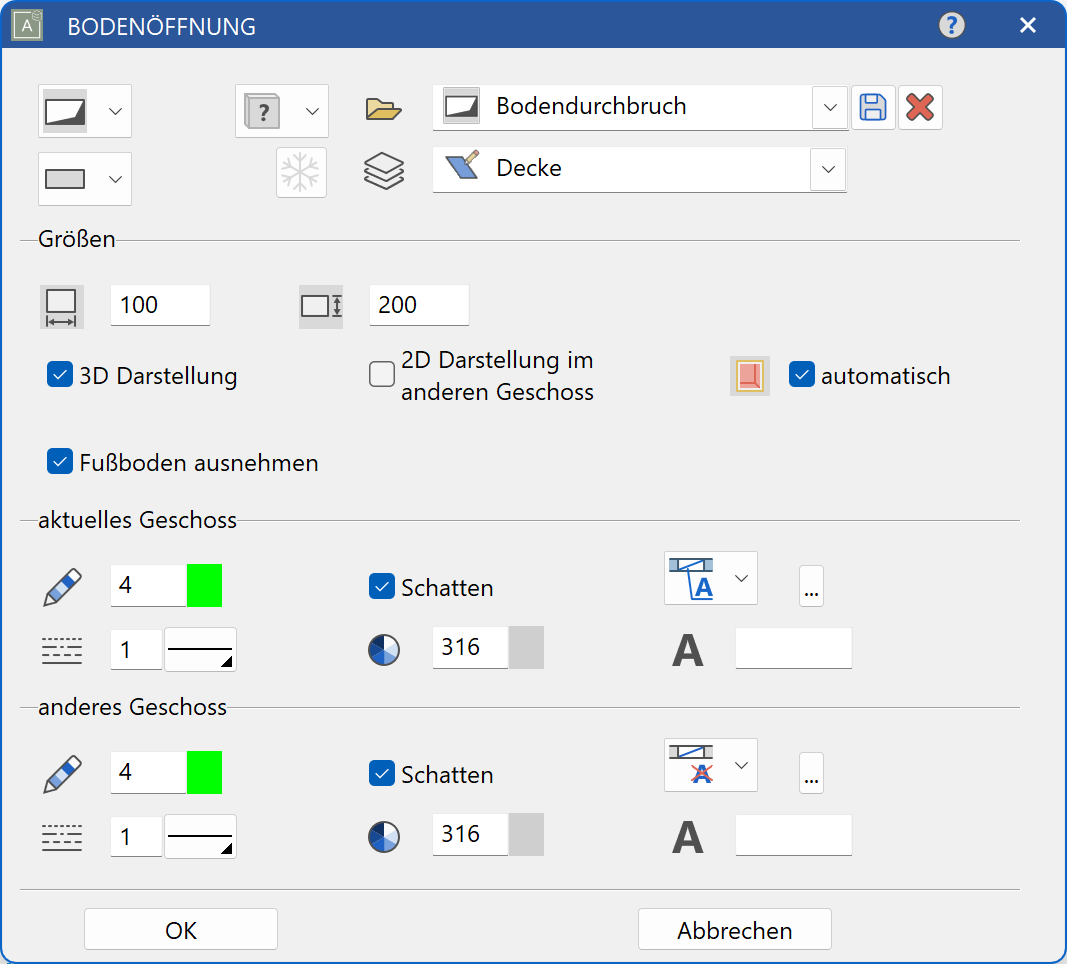Close the Bodenöffnung dialog
The width and height of the screenshot is (1067, 964).
click(x=1028, y=26)
